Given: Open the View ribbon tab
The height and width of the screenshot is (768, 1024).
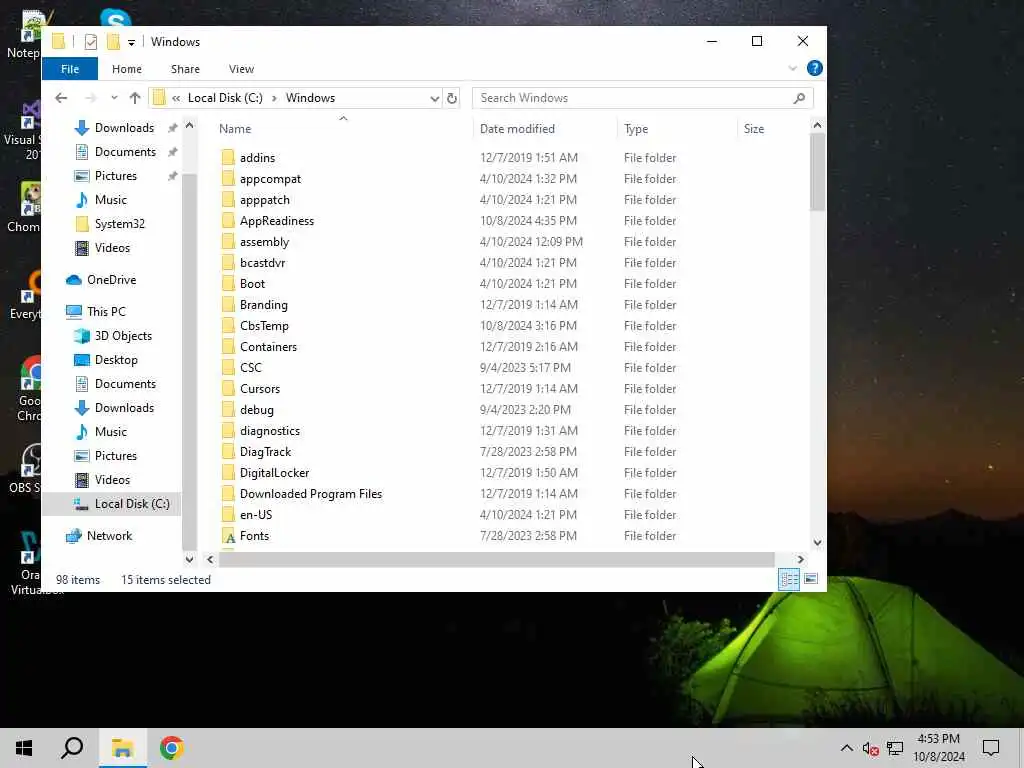Looking at the screenshot, I should (241, 69).
